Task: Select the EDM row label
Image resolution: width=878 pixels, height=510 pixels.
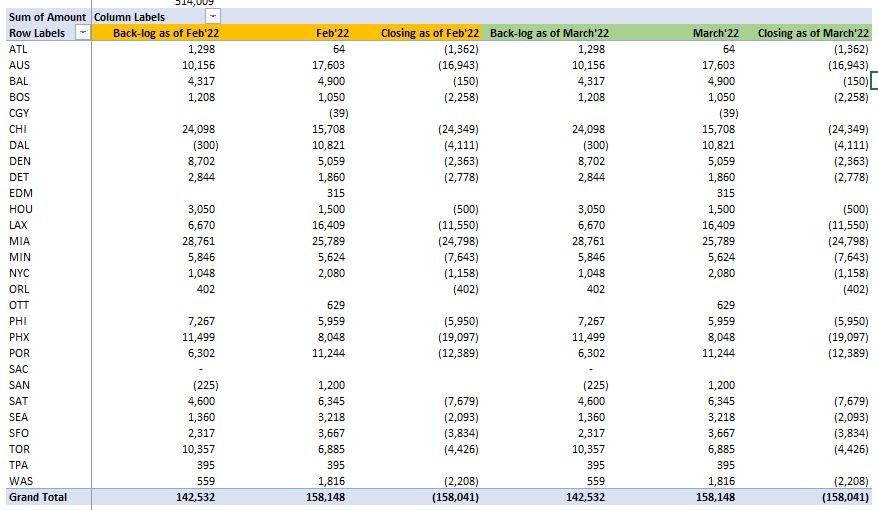Action: [21, 193]
